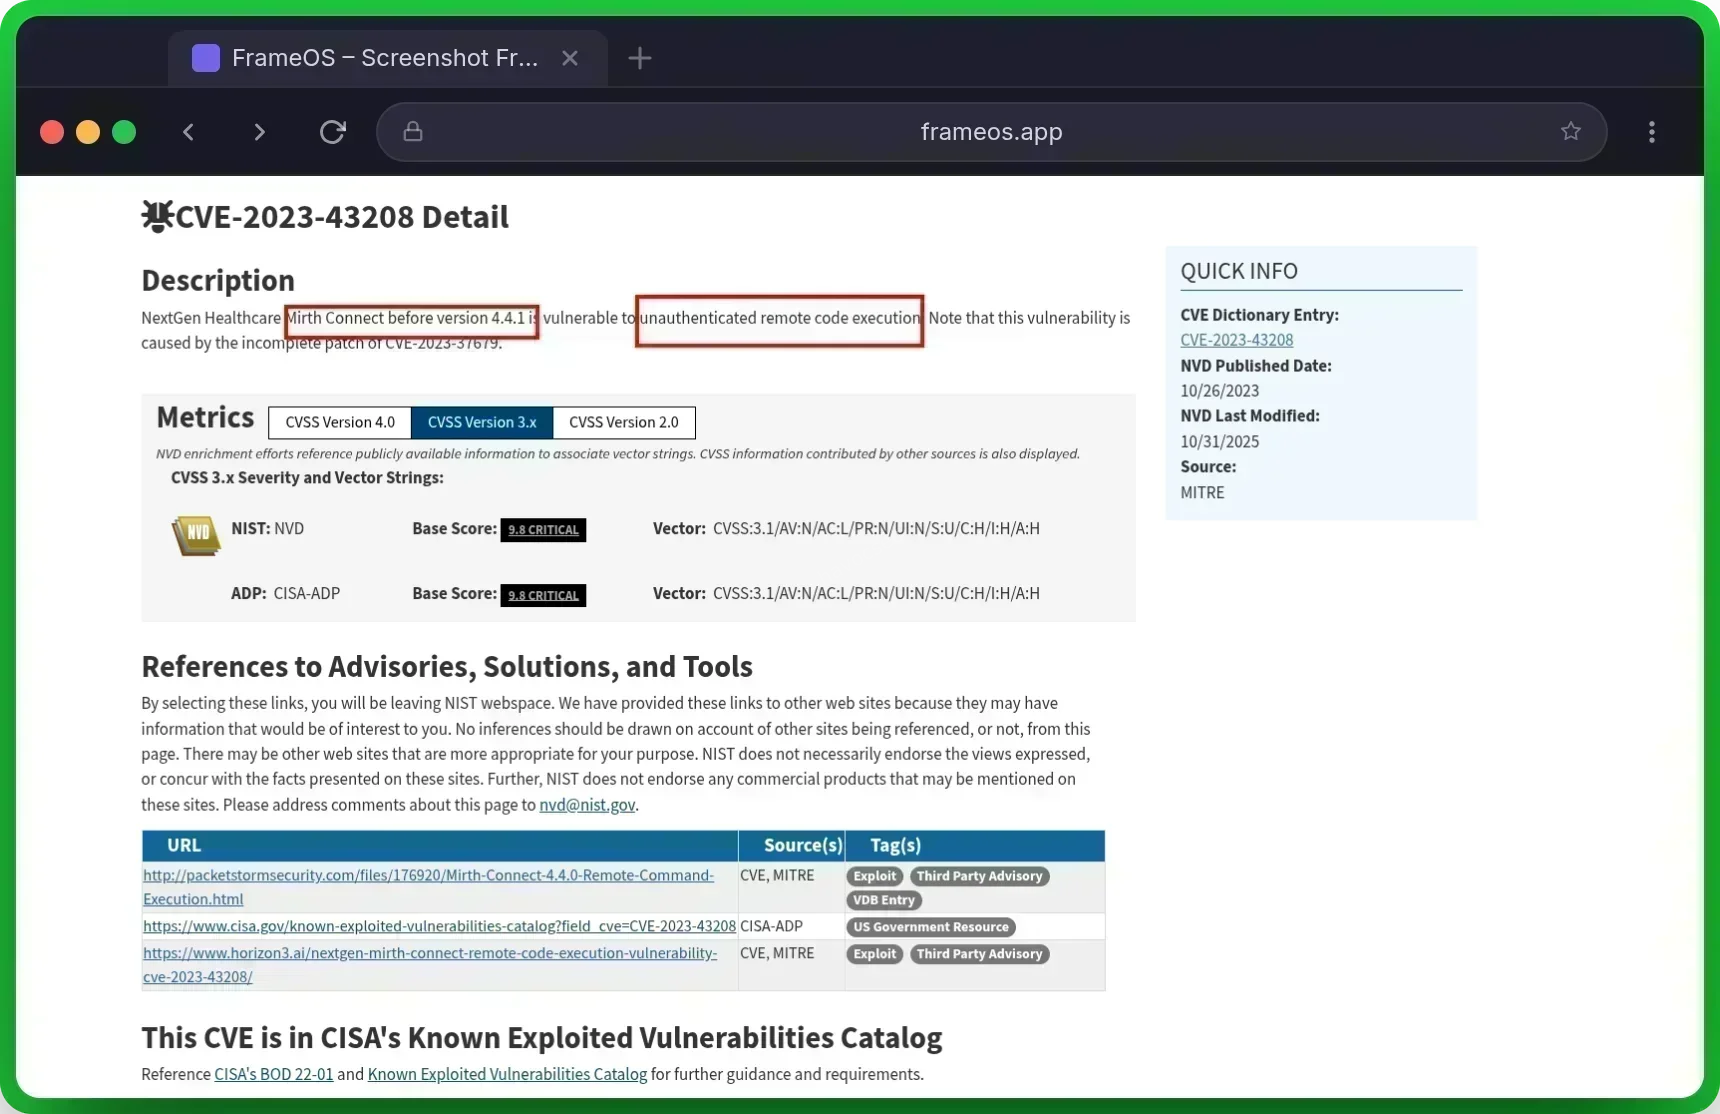Click the 'ADP: CISA-ADP' label
Image resolution: width=1720 pixels, height=1114 pixels.
pos(285,593)
